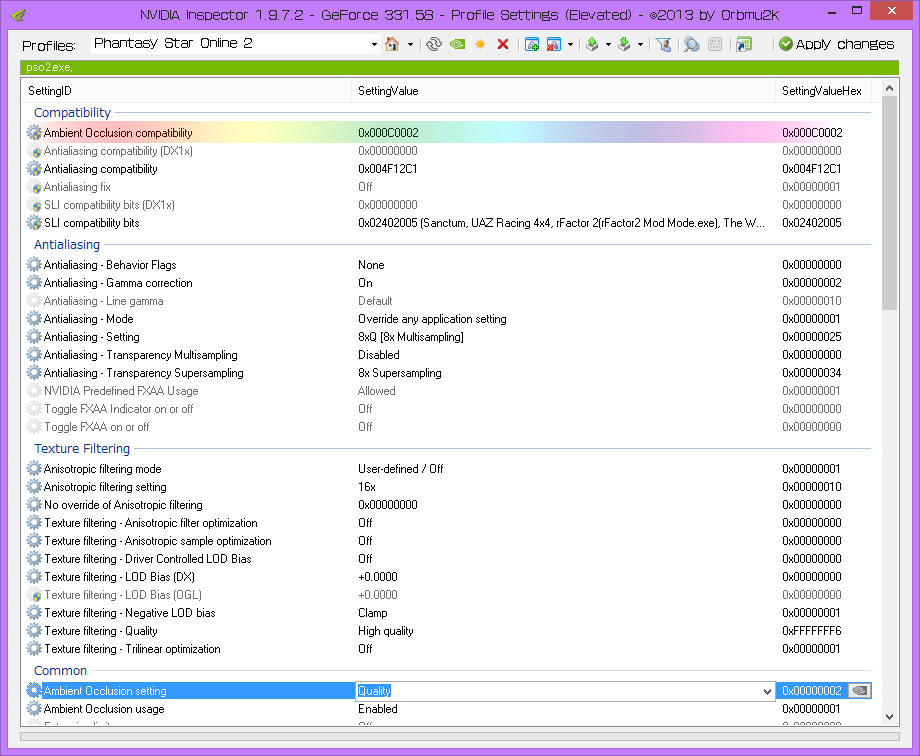Click gear icon beside Toggle FXAA on or off
Screen dimensions: 920x756
[x=34, y=427]
